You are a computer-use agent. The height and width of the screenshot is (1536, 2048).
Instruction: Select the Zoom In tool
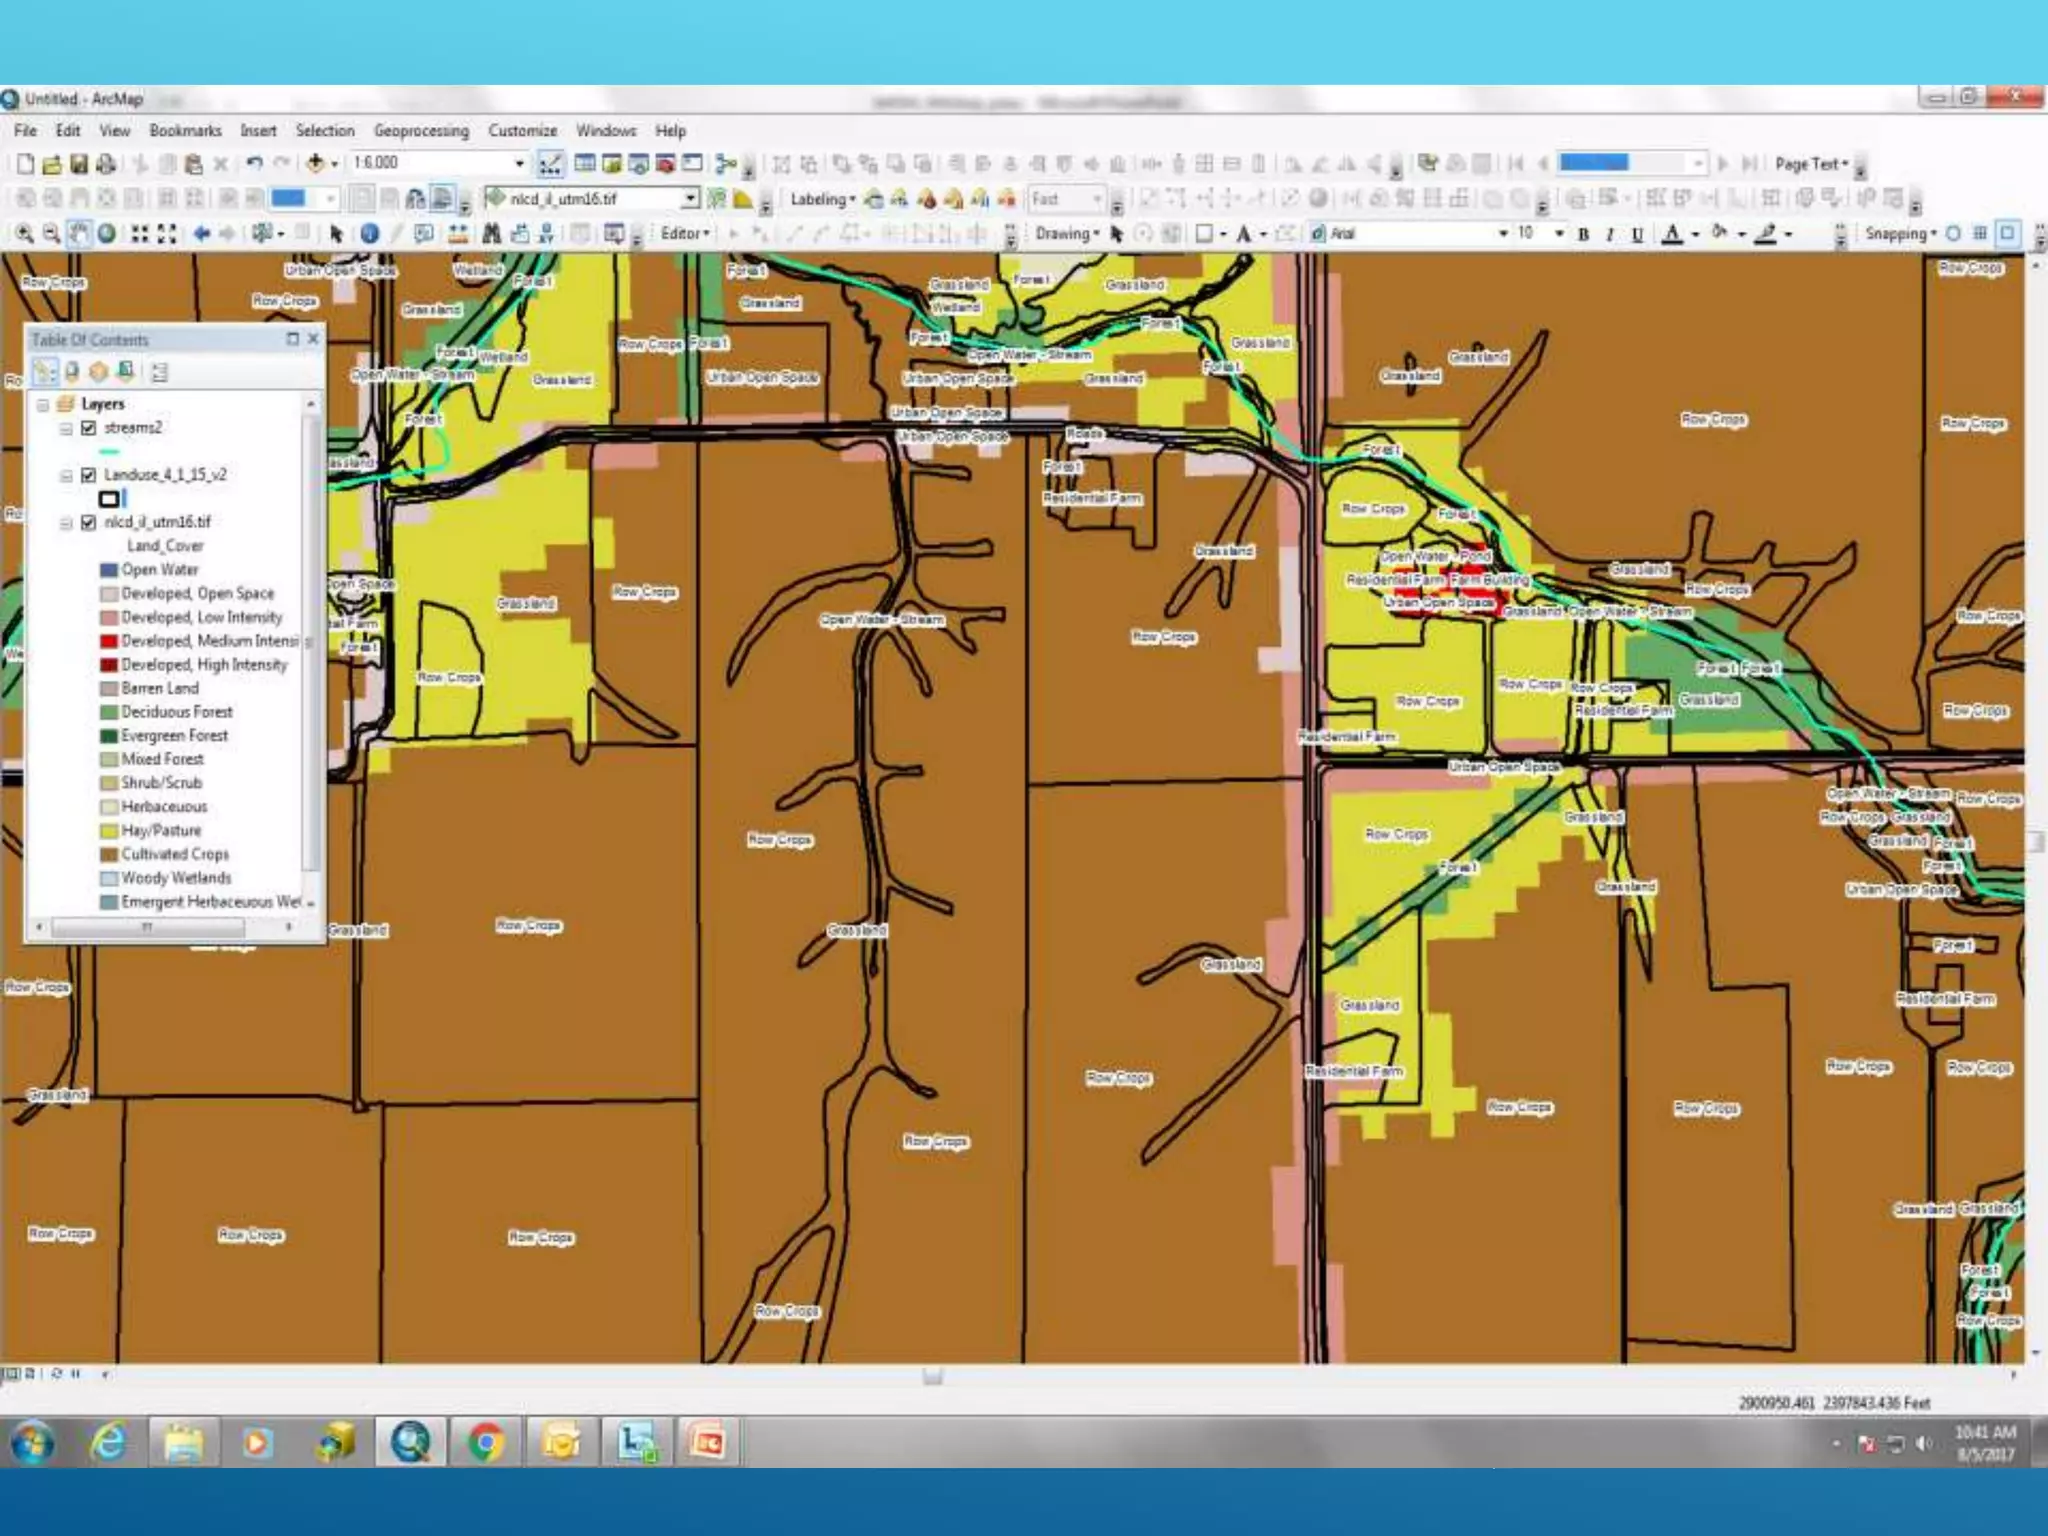24,234
